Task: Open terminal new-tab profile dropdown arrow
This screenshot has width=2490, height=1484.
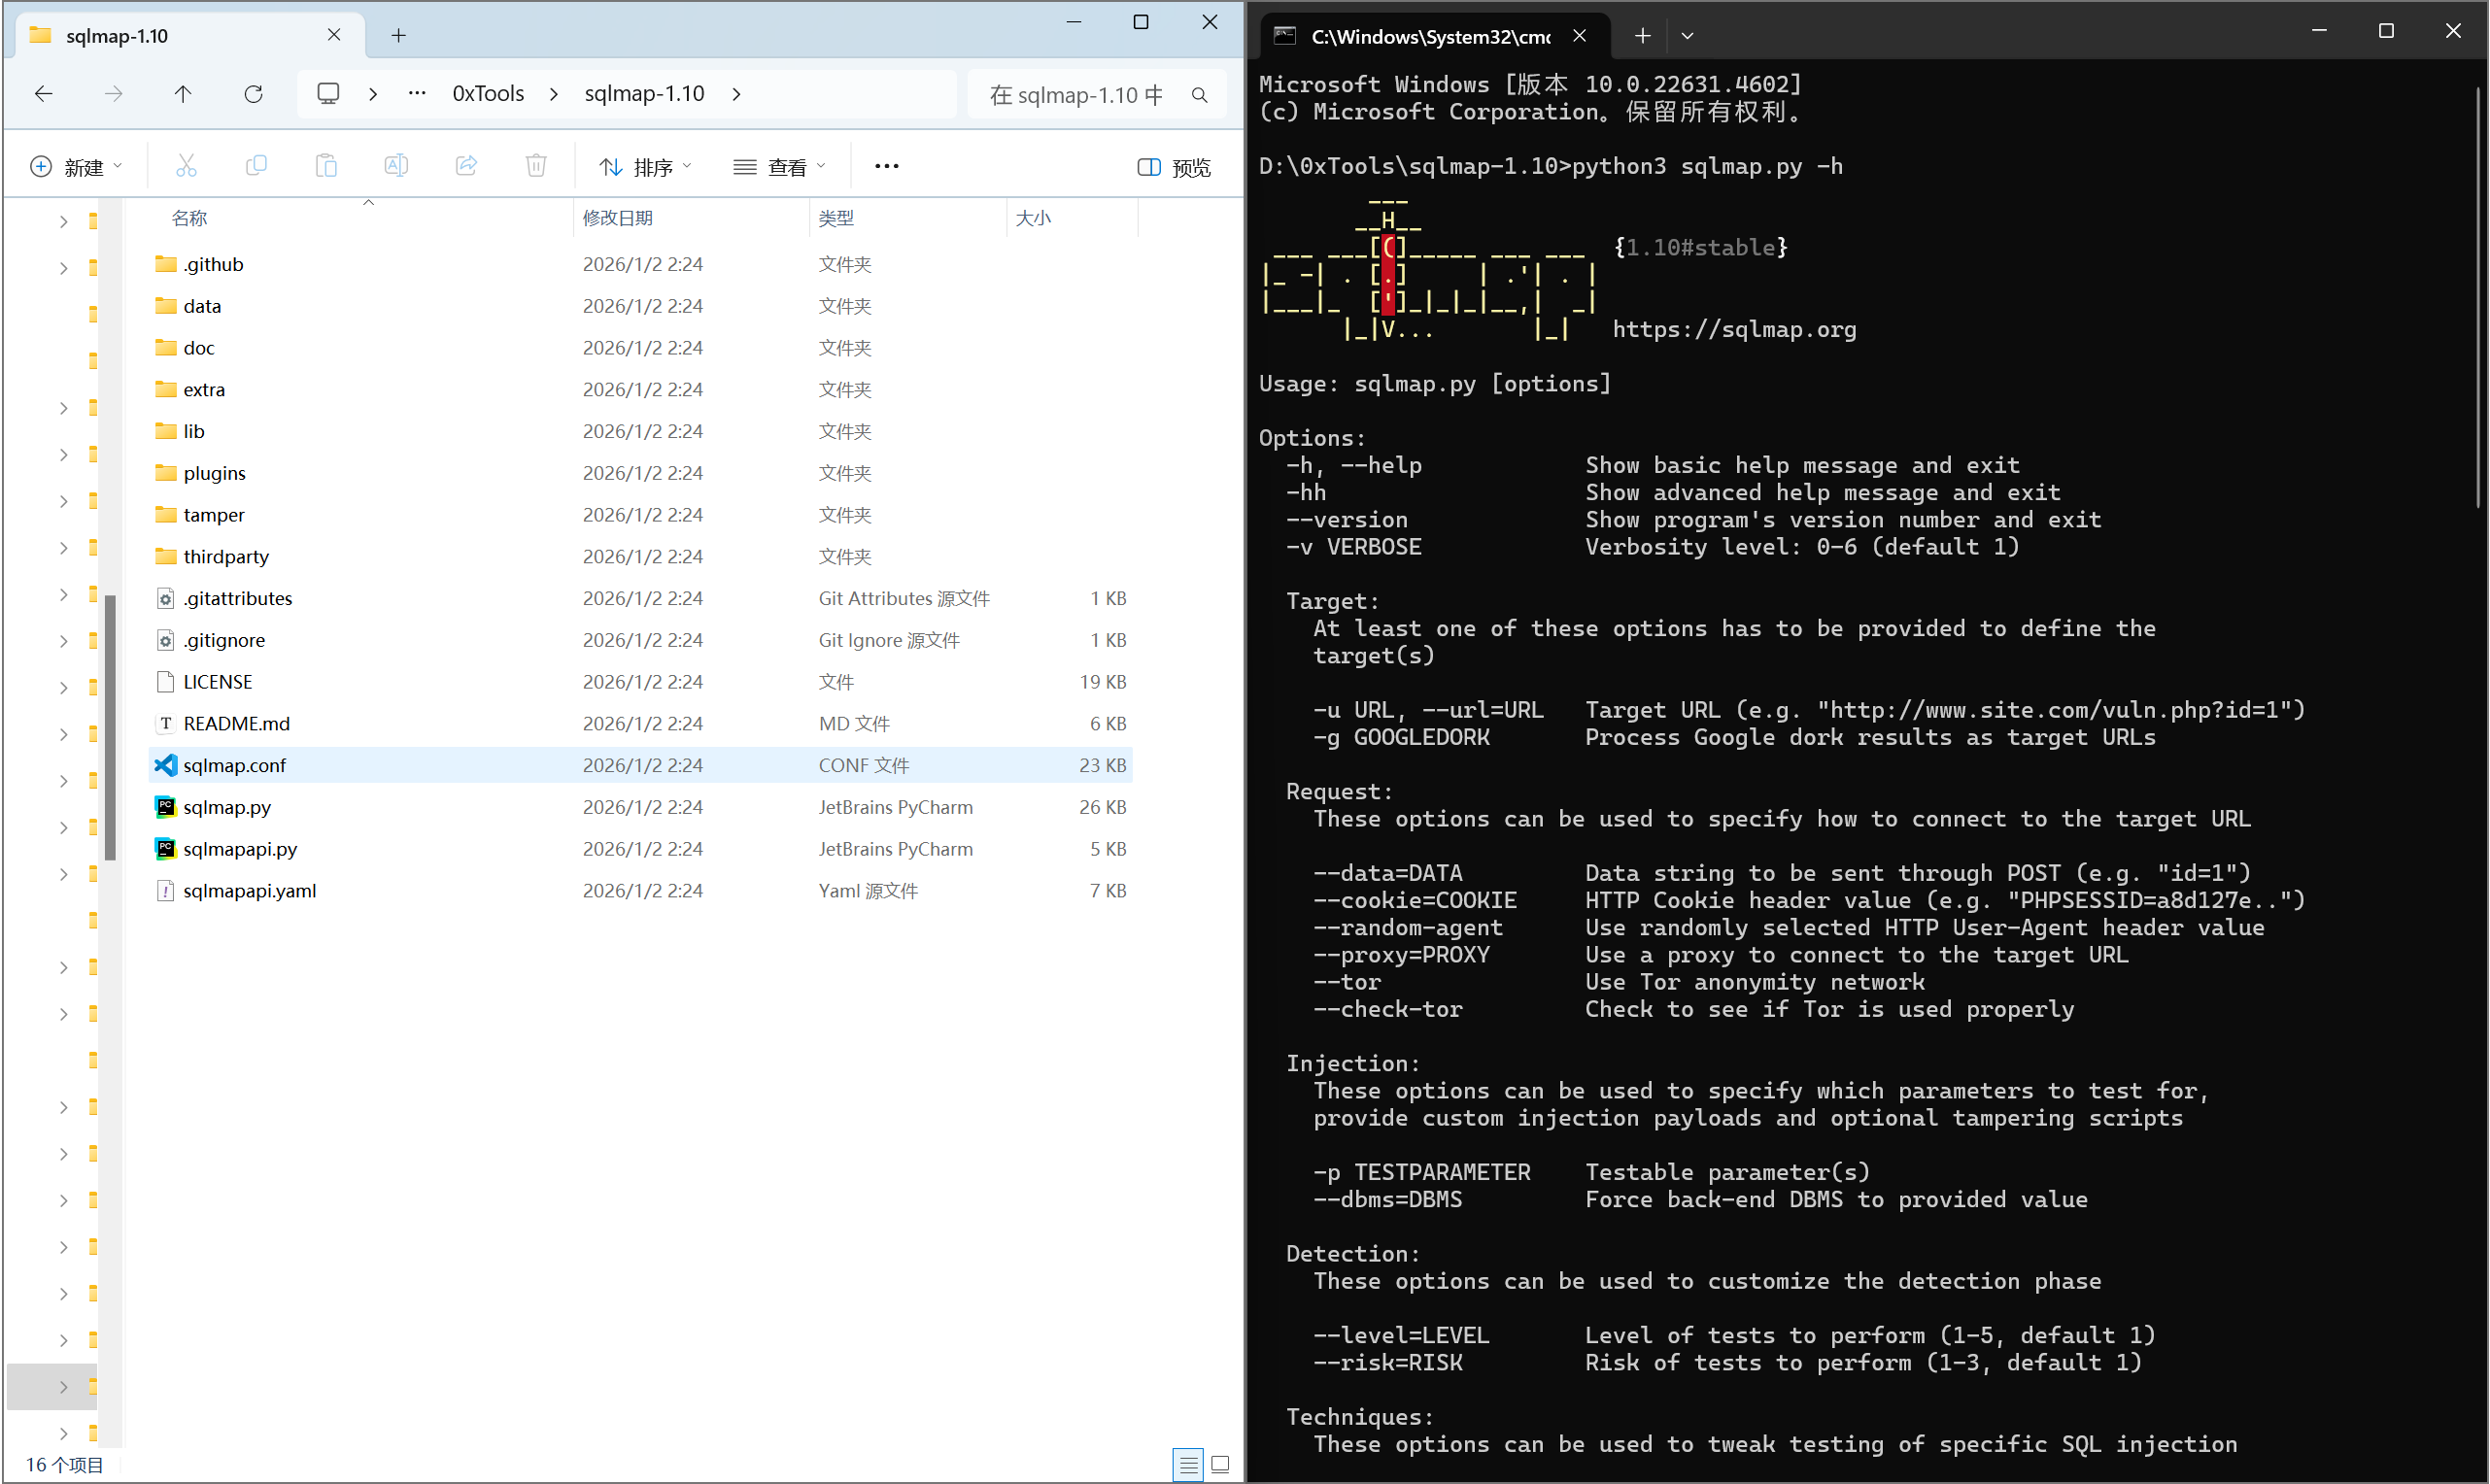Action: tap(1687, 36)
